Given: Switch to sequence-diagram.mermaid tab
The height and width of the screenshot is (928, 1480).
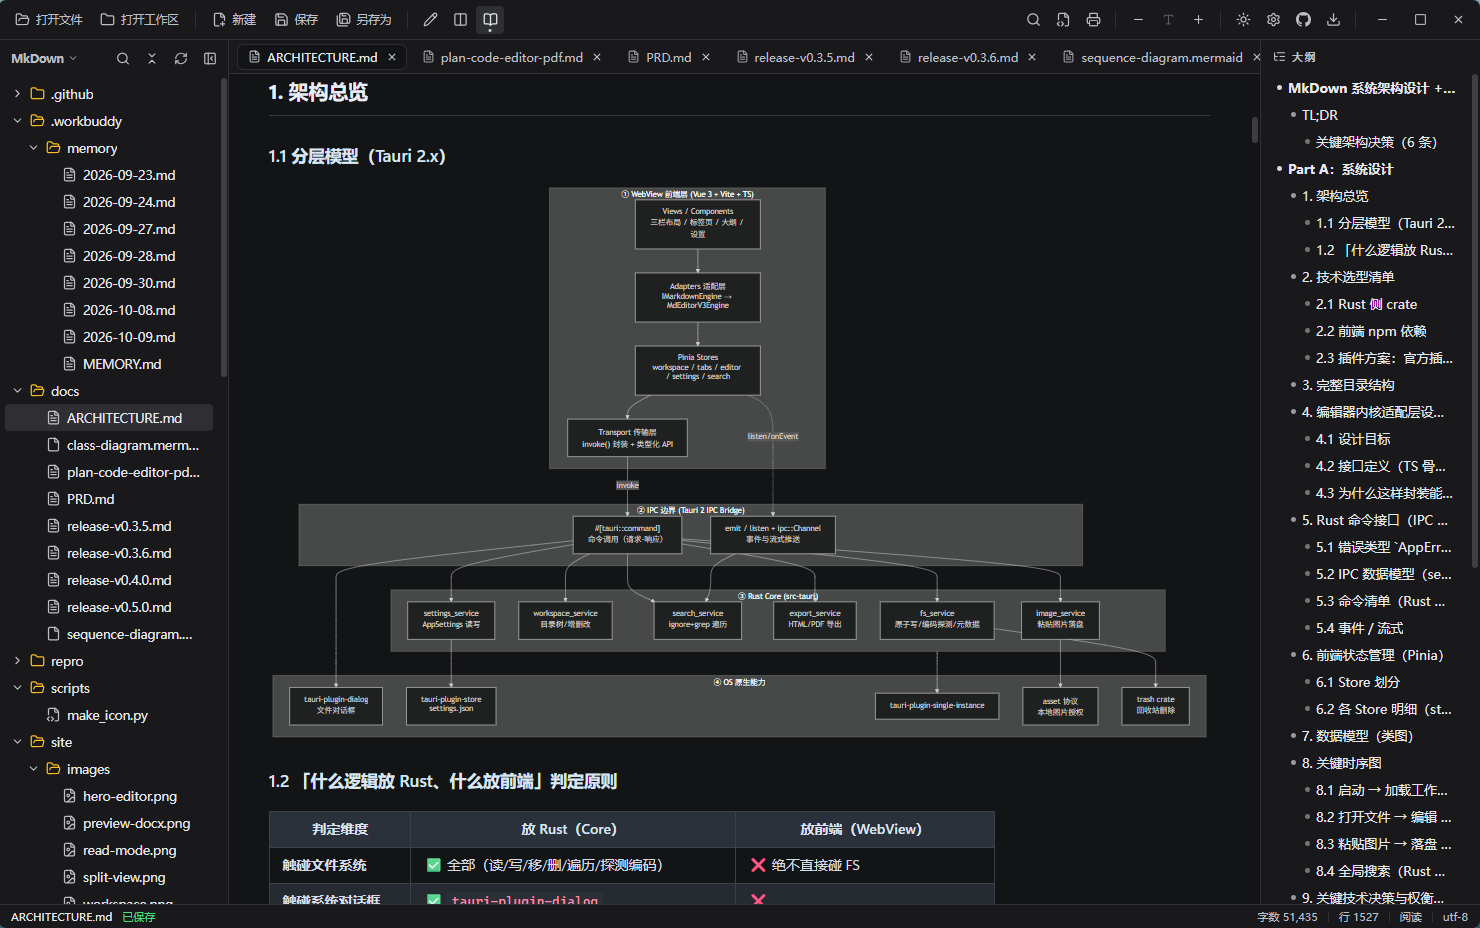Looking at the screenshot, I should tap(1161, 58).
